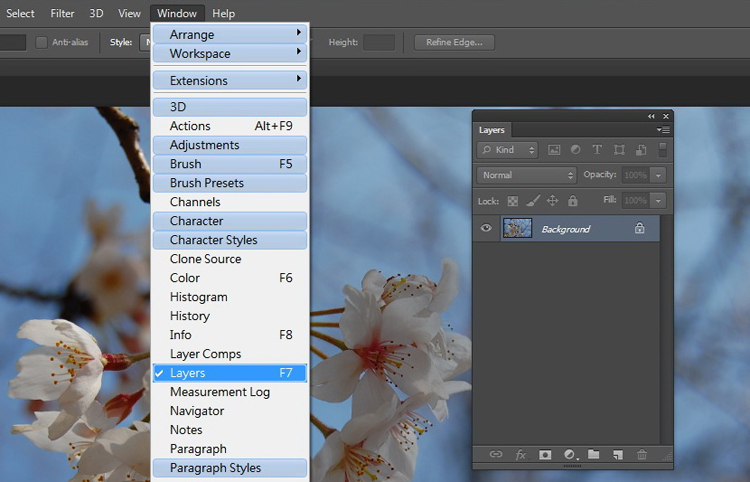The image size is (750, 482).
Task: Create a new layer icon
Action: tap(618, 454)
